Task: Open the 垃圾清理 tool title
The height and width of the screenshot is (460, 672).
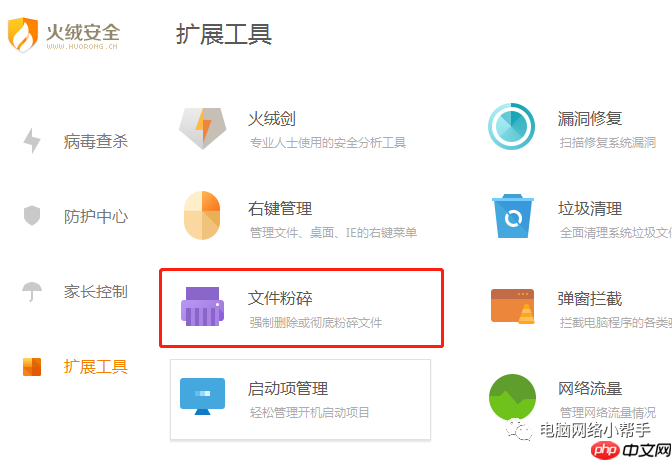Action: 590,208
